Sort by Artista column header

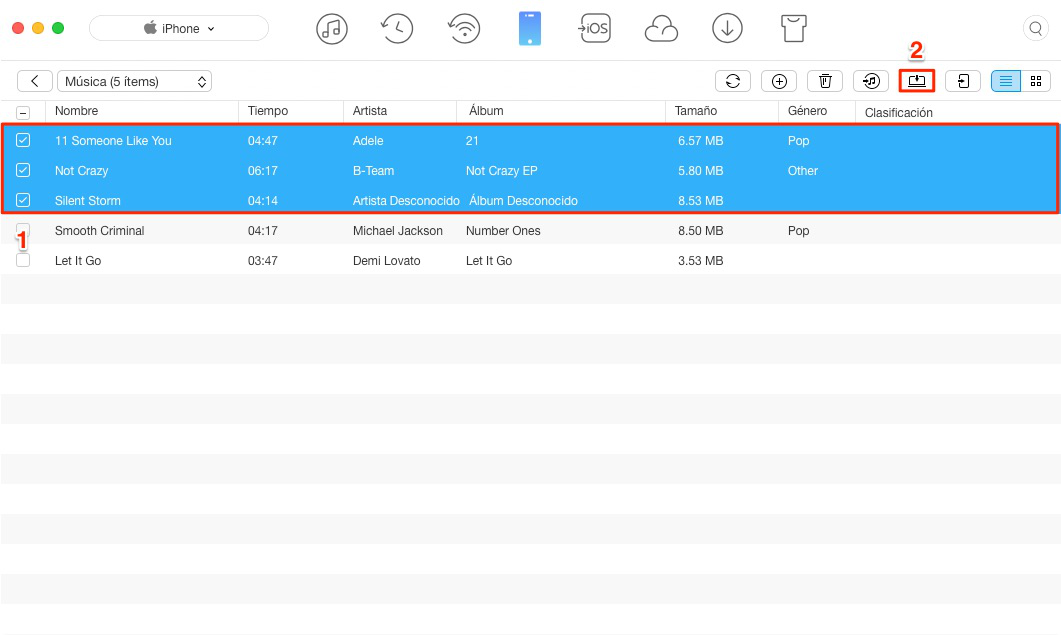point(369,111)
